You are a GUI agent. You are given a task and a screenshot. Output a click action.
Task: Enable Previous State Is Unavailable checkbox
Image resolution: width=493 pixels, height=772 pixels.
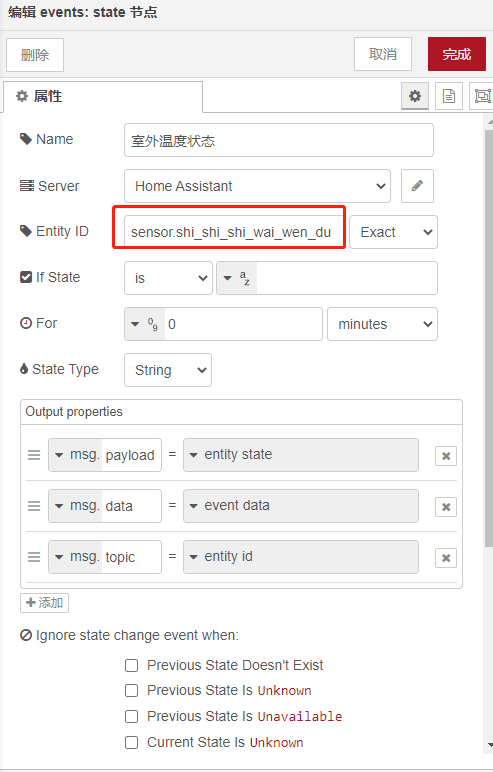131,716
